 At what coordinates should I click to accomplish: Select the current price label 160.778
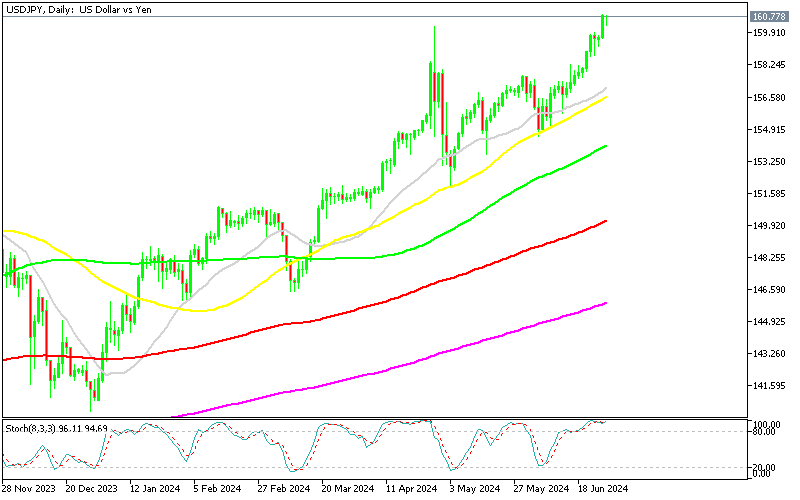tap(768, 17)
